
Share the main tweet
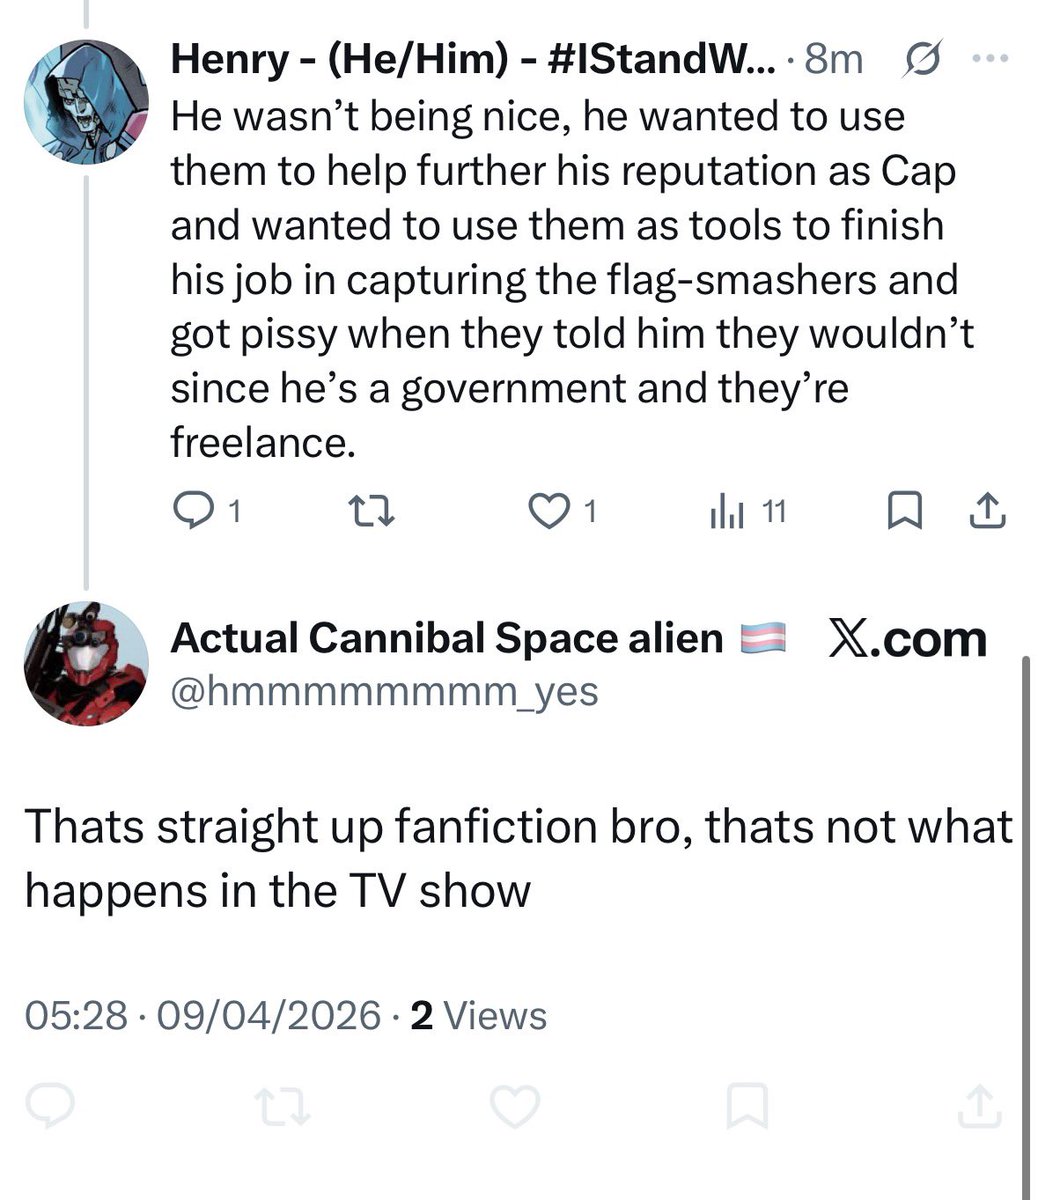[980, 1106]
